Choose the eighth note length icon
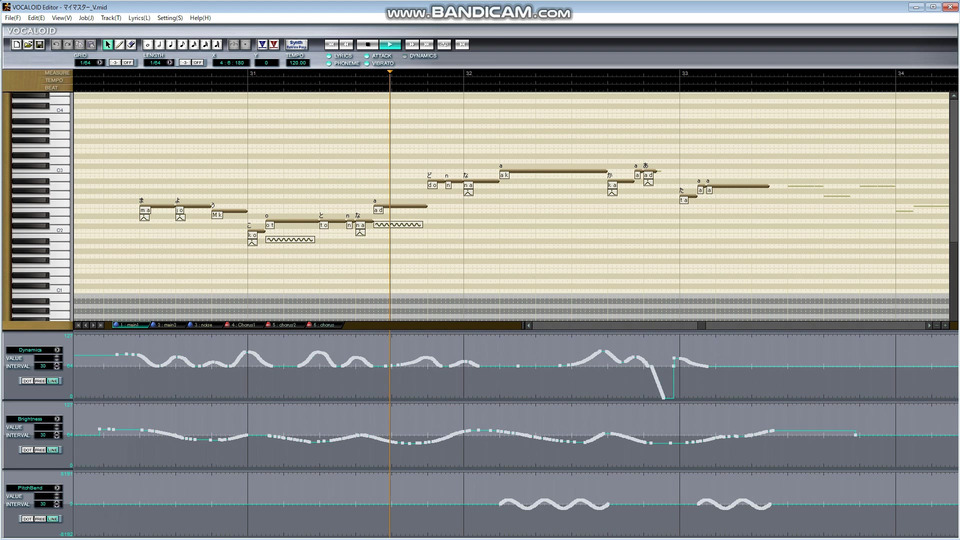 click(182, 45)
